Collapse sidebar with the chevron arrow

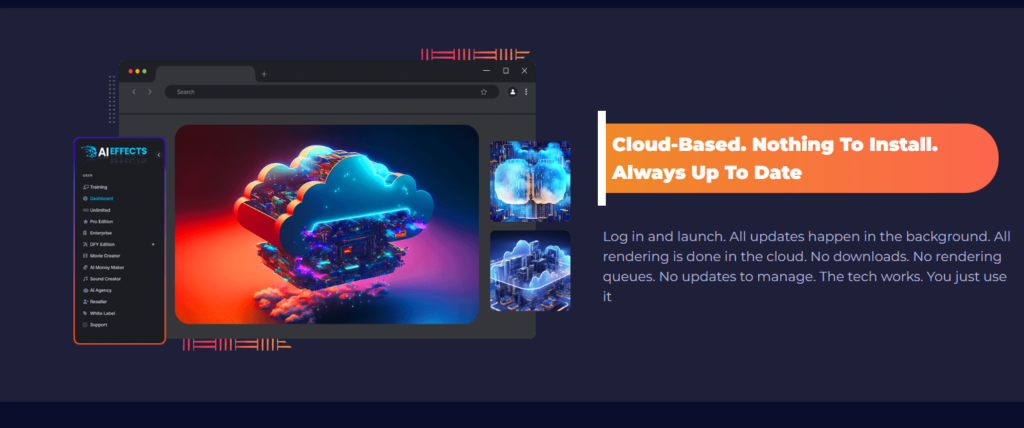[159, 155]
